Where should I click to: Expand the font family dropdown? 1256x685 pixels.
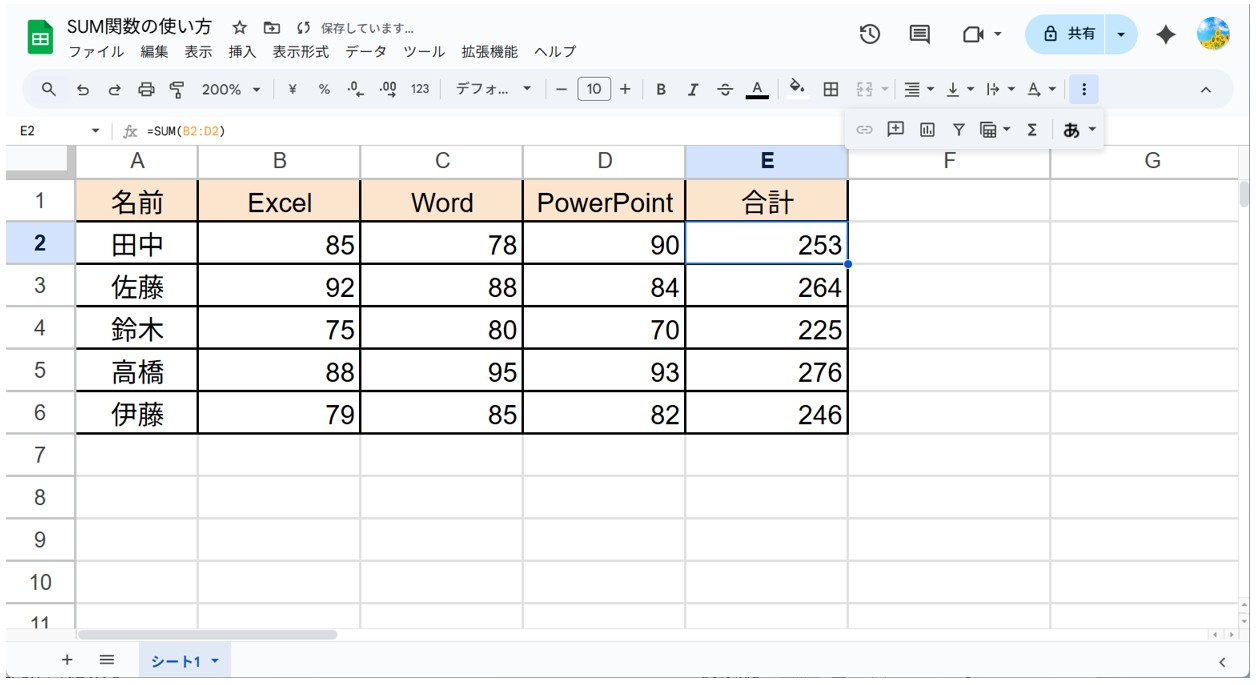pyautogui.click(x=494, y=90)
